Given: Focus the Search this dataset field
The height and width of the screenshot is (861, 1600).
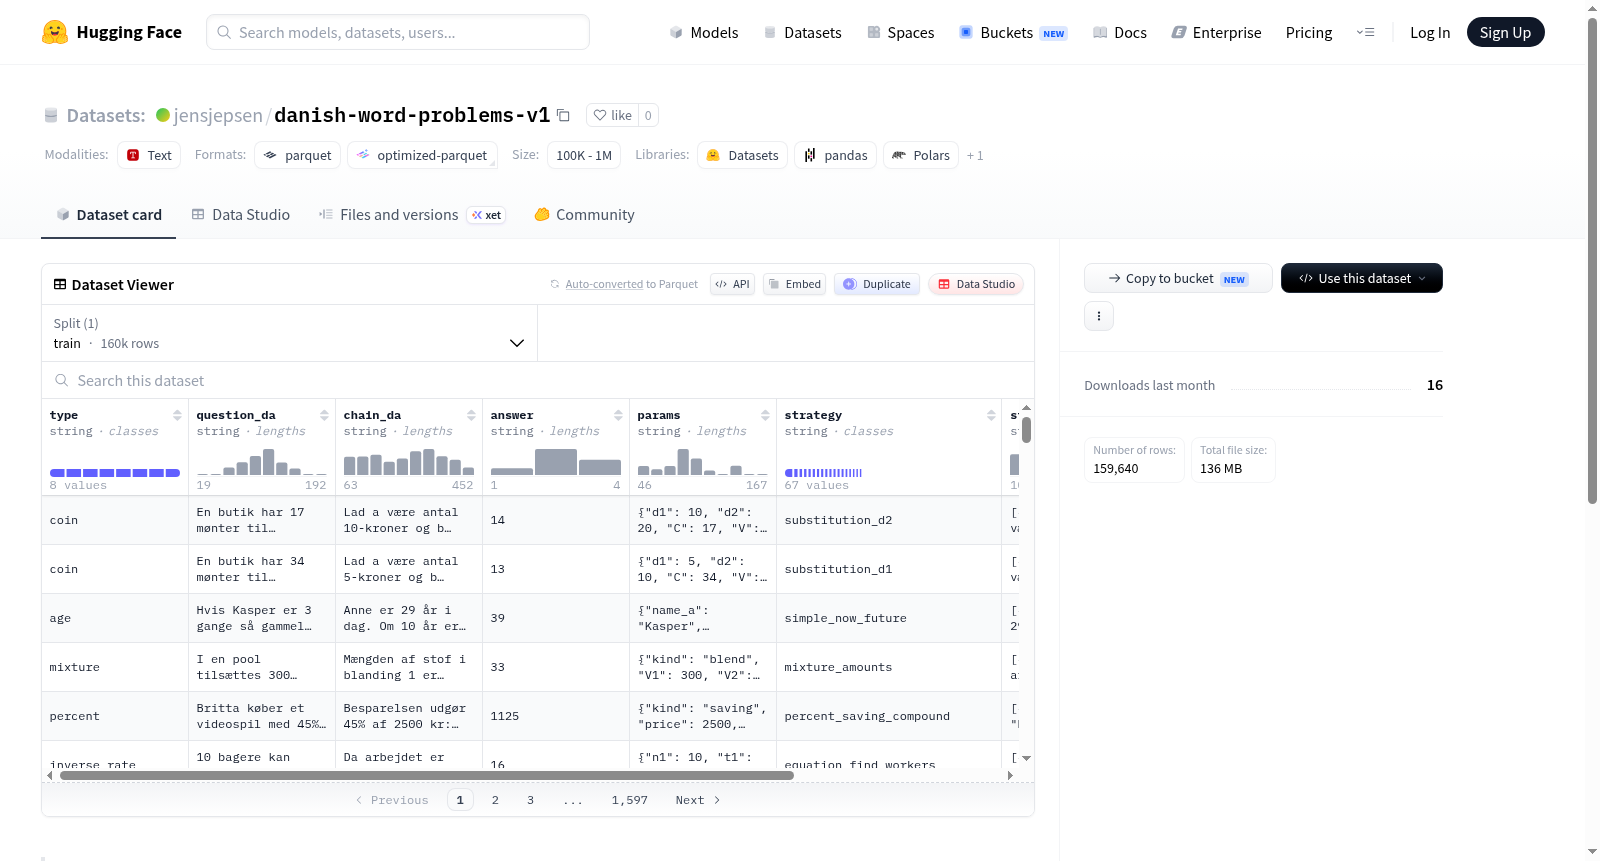Looking at the screenshot, I should [538, 381].
